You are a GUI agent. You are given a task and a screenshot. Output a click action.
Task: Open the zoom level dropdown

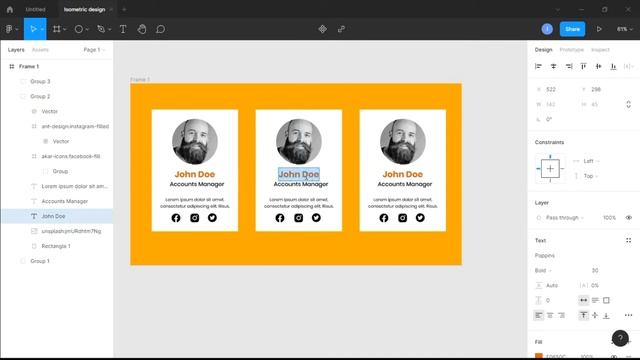(x=624, y=29)
